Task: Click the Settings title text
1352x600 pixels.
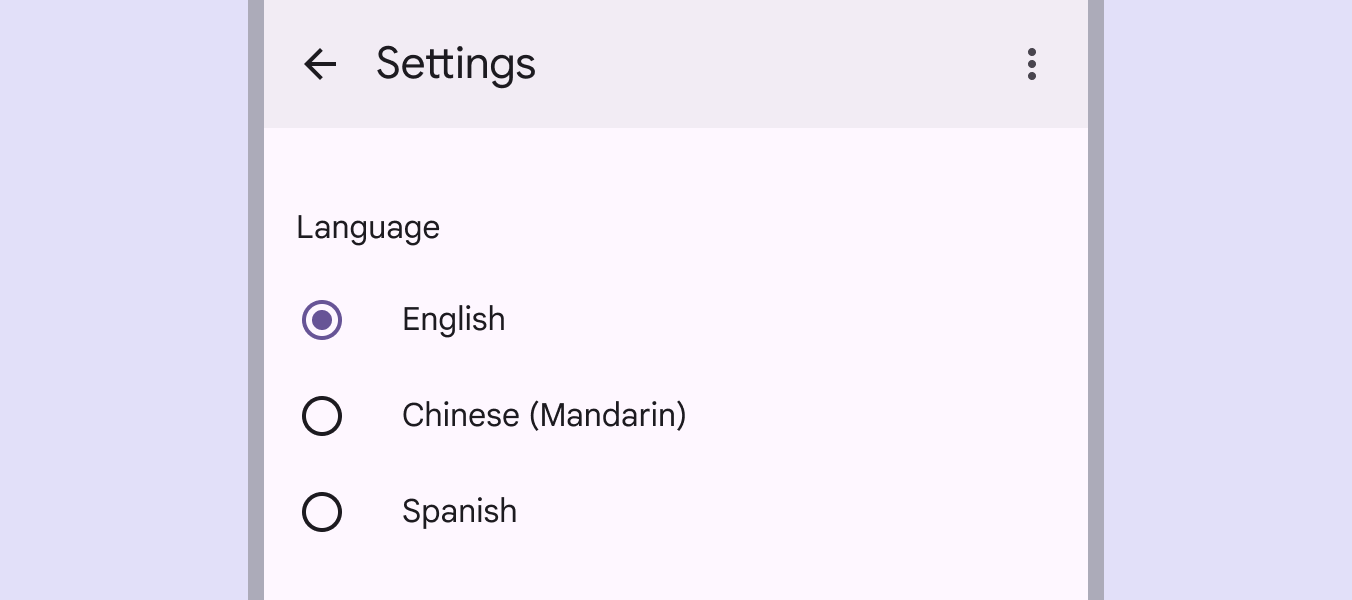Action: point(455,65)
